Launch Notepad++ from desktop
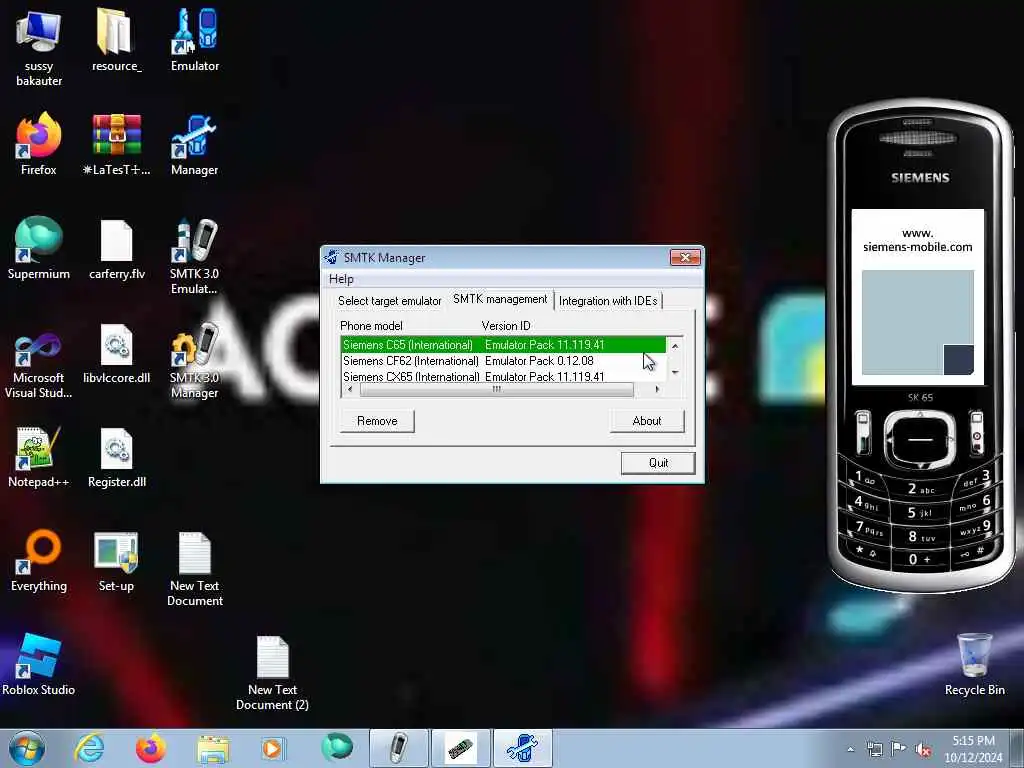 (x=39, y=457)
